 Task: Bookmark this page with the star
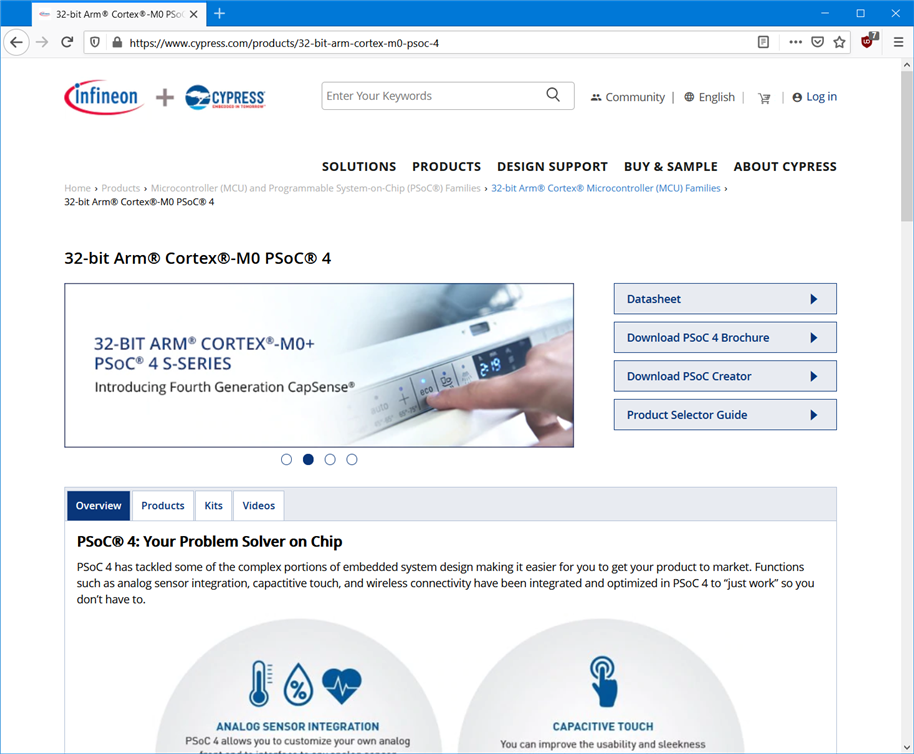point(839,42)
